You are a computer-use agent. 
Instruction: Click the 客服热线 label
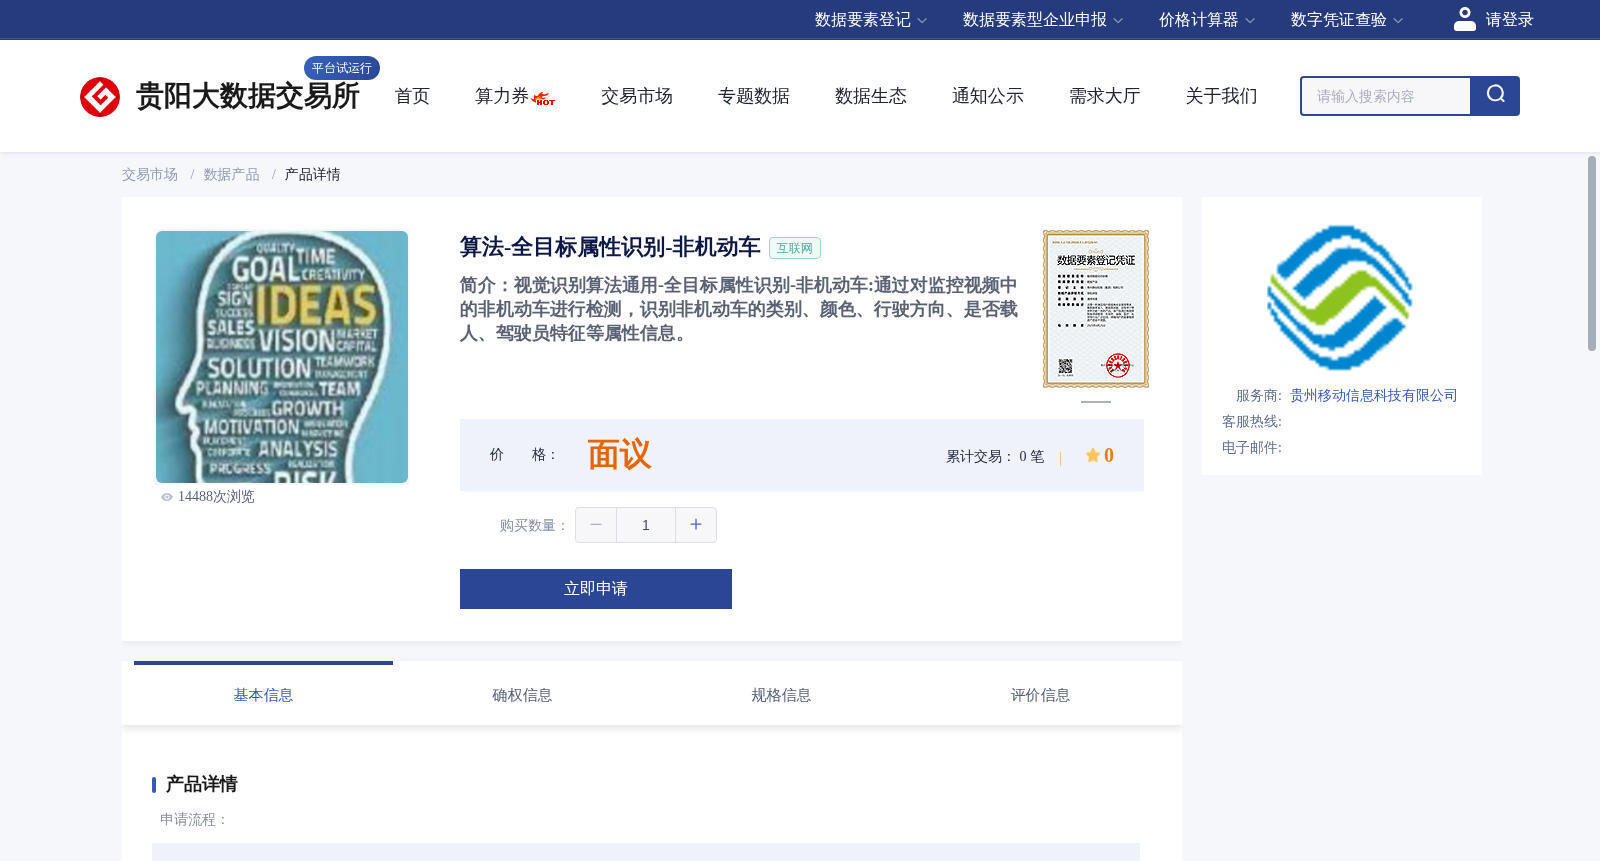pos(1252,422)
